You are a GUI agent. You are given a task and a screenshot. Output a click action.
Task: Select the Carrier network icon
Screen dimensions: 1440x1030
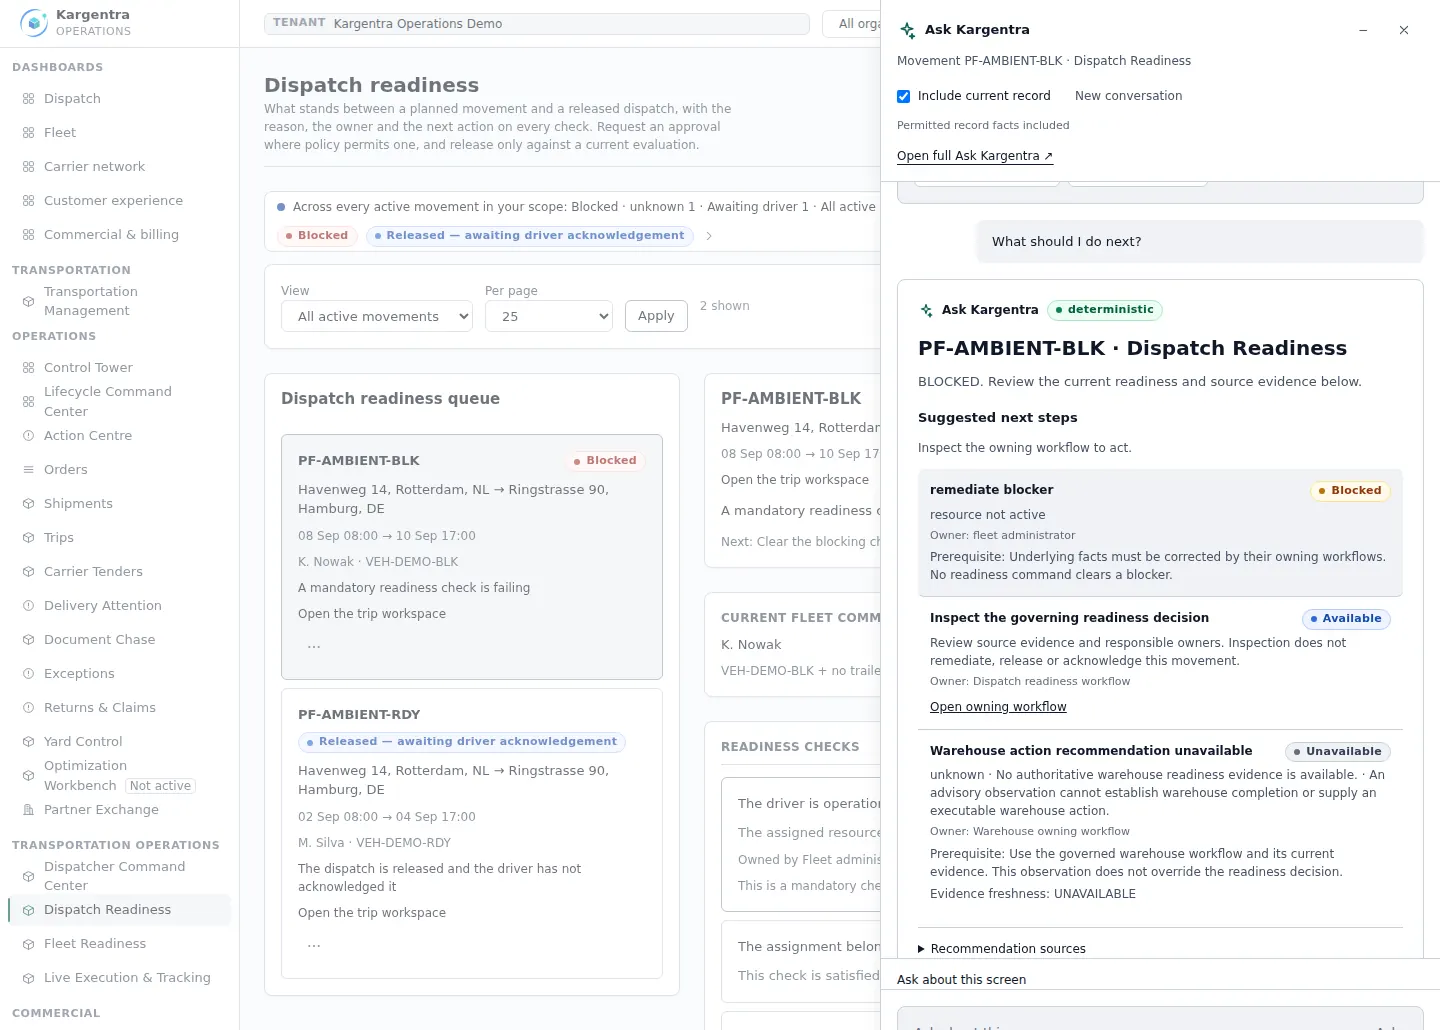tap(28, 167)
